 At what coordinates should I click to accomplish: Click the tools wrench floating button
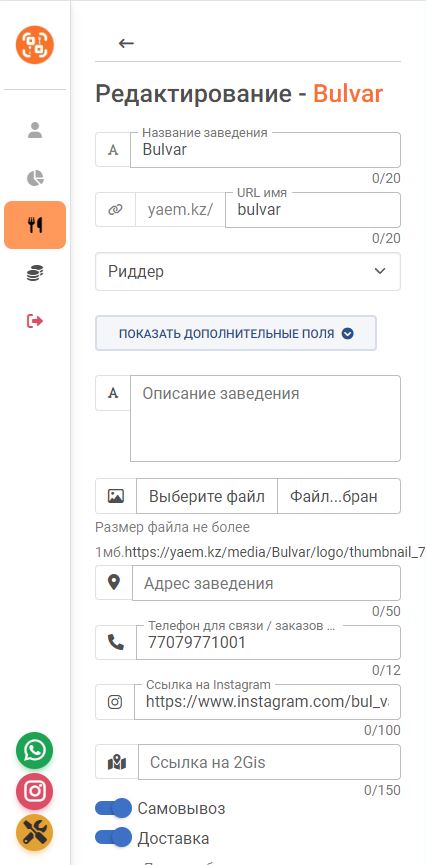tap(35, 832)
